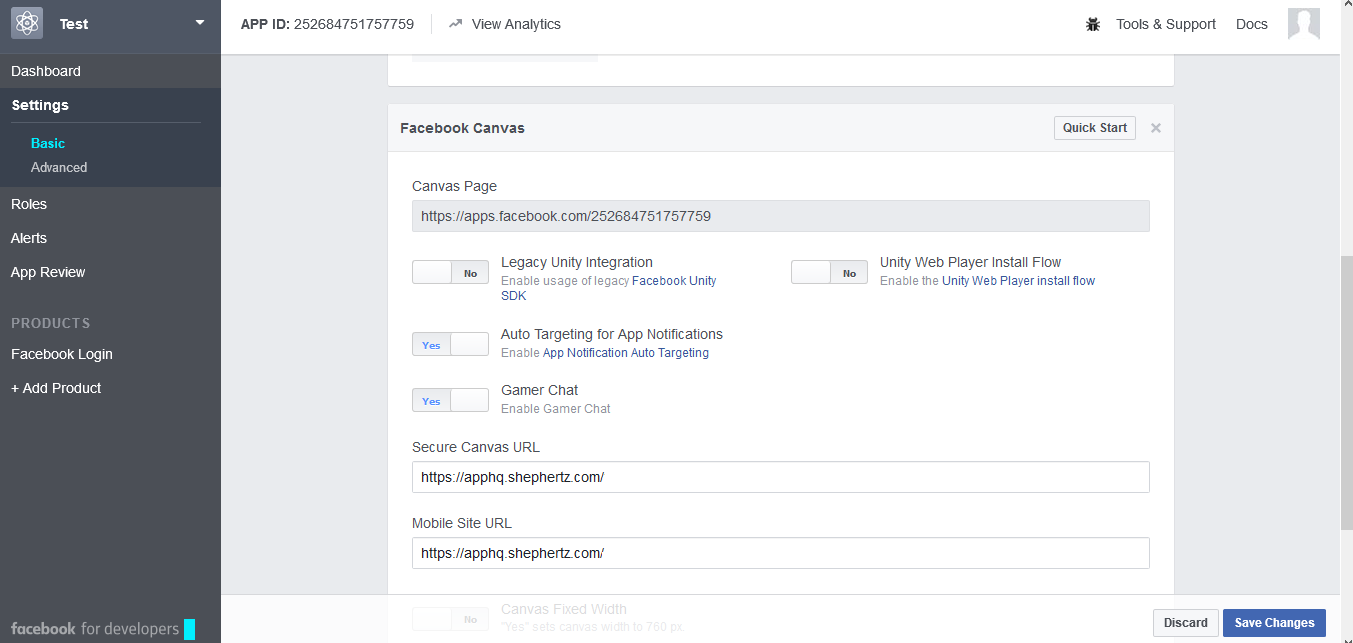The image size is (1353, 643).
Task: Toggle Unity Web Player Install Flow switch
Action: pos(829,273)
